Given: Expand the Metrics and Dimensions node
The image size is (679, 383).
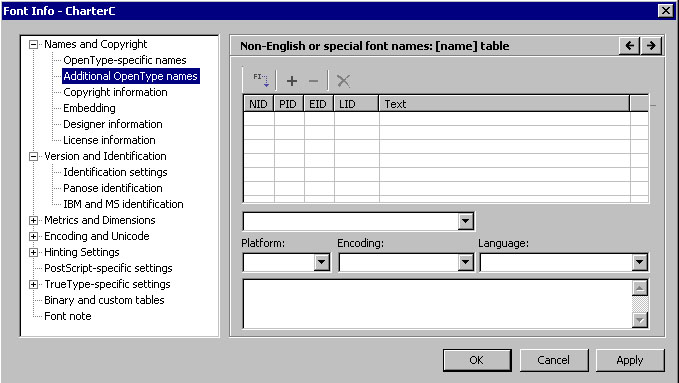Looking at the screenshot, I should pos(33,220).
